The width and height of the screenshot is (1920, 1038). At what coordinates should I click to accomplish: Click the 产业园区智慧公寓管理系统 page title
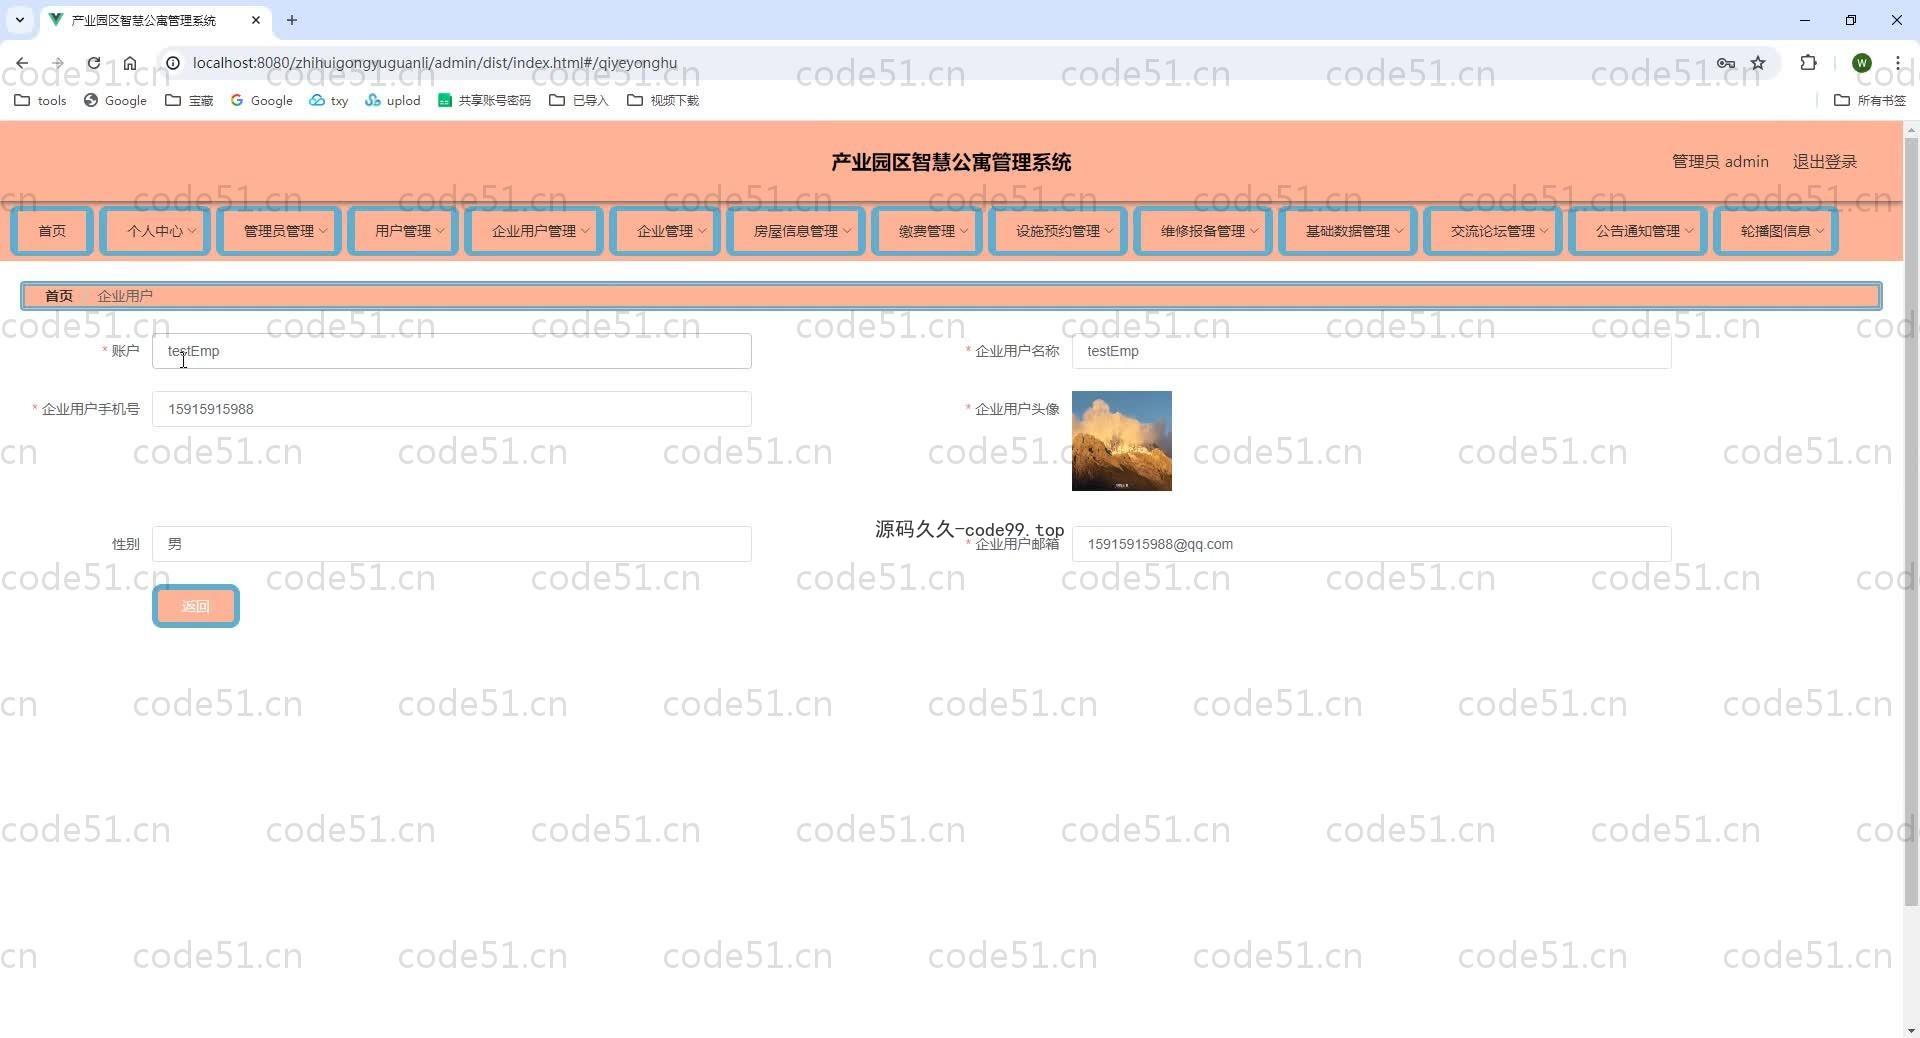(951, 162)
